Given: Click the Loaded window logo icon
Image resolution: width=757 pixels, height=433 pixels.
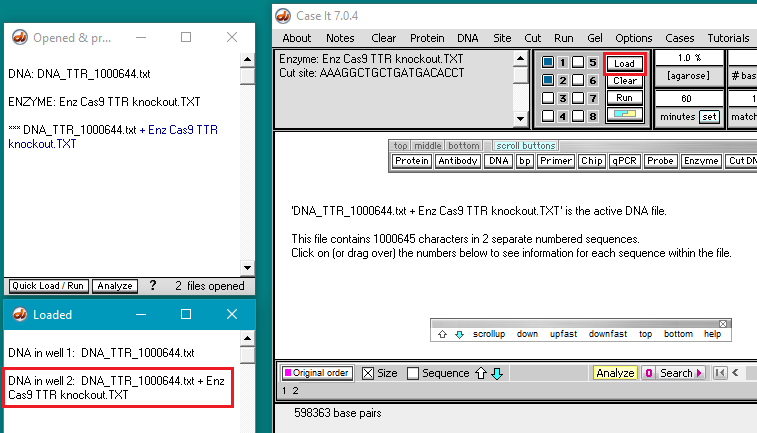Looking at the screenshot, I should pyautogui.click(x=20, y=314).
